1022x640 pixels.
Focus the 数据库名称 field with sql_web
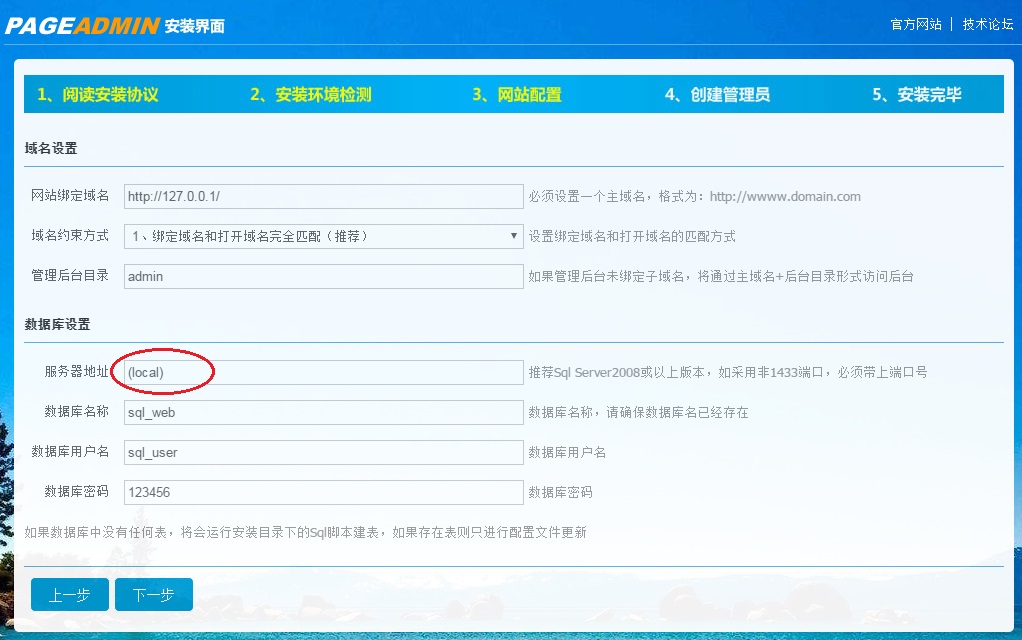point(323,412)
